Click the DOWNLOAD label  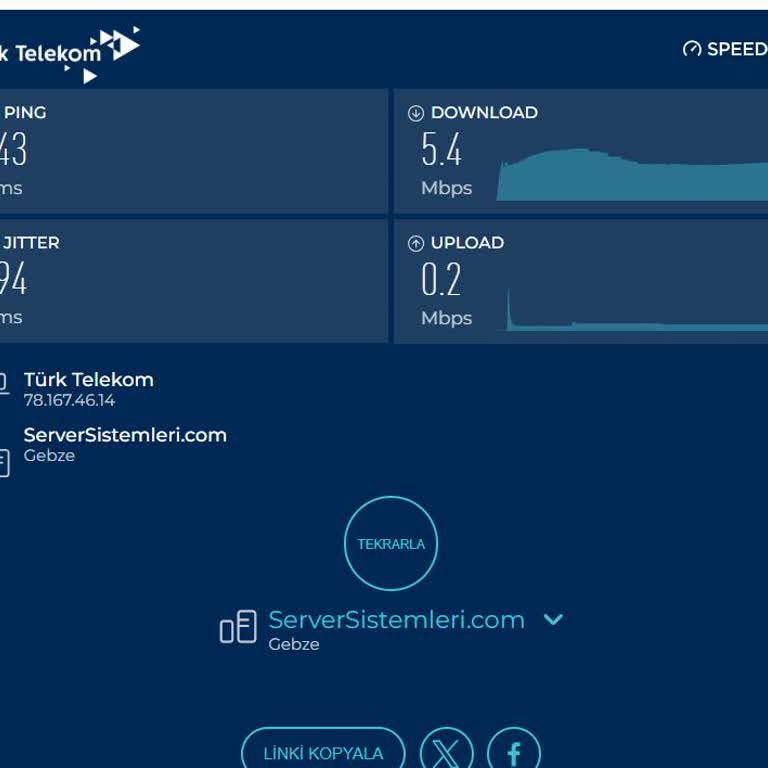click(x=484, y=113)
